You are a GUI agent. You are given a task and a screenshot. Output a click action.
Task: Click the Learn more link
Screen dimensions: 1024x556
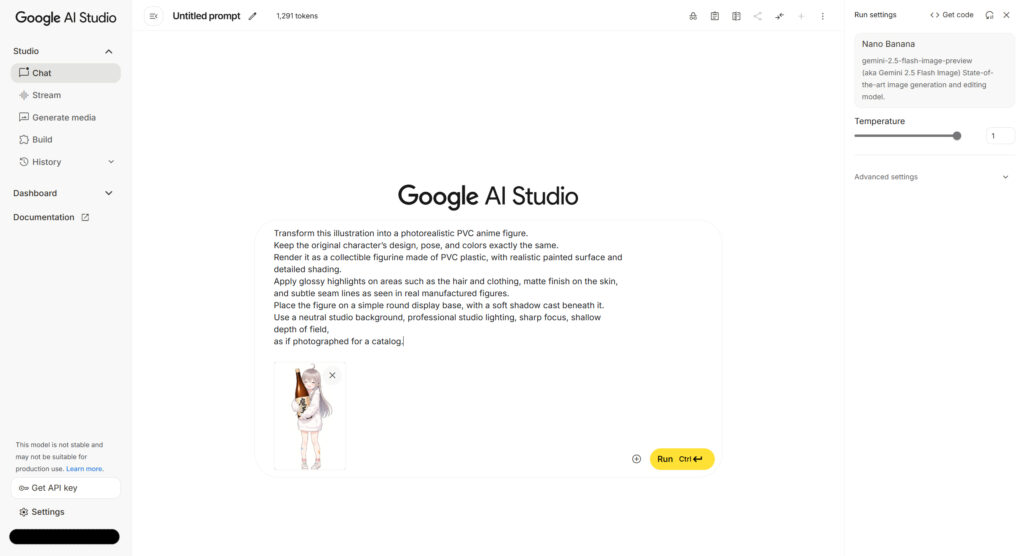coord(84,468)
